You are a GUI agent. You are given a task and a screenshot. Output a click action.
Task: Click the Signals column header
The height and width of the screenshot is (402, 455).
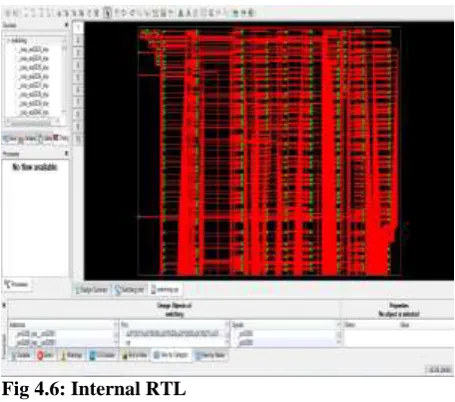pyautogui.click(x=283, y=325)
